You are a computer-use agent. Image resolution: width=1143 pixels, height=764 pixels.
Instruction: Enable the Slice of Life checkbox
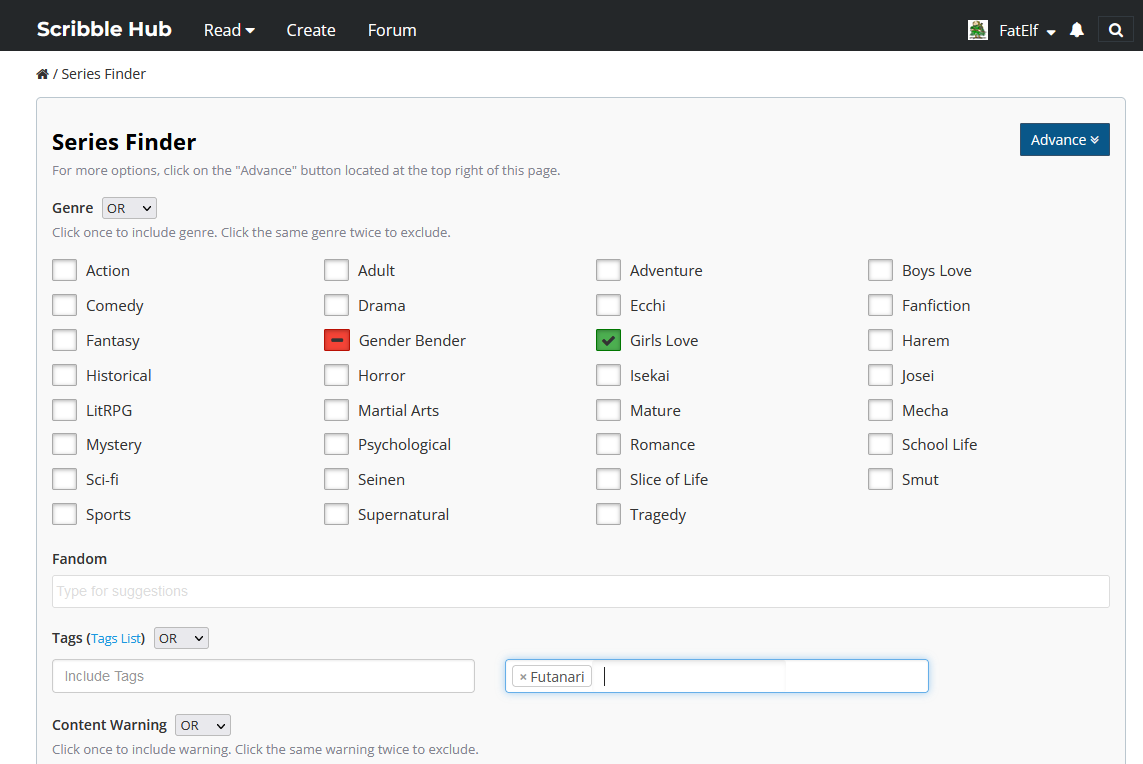click(608, 479)
